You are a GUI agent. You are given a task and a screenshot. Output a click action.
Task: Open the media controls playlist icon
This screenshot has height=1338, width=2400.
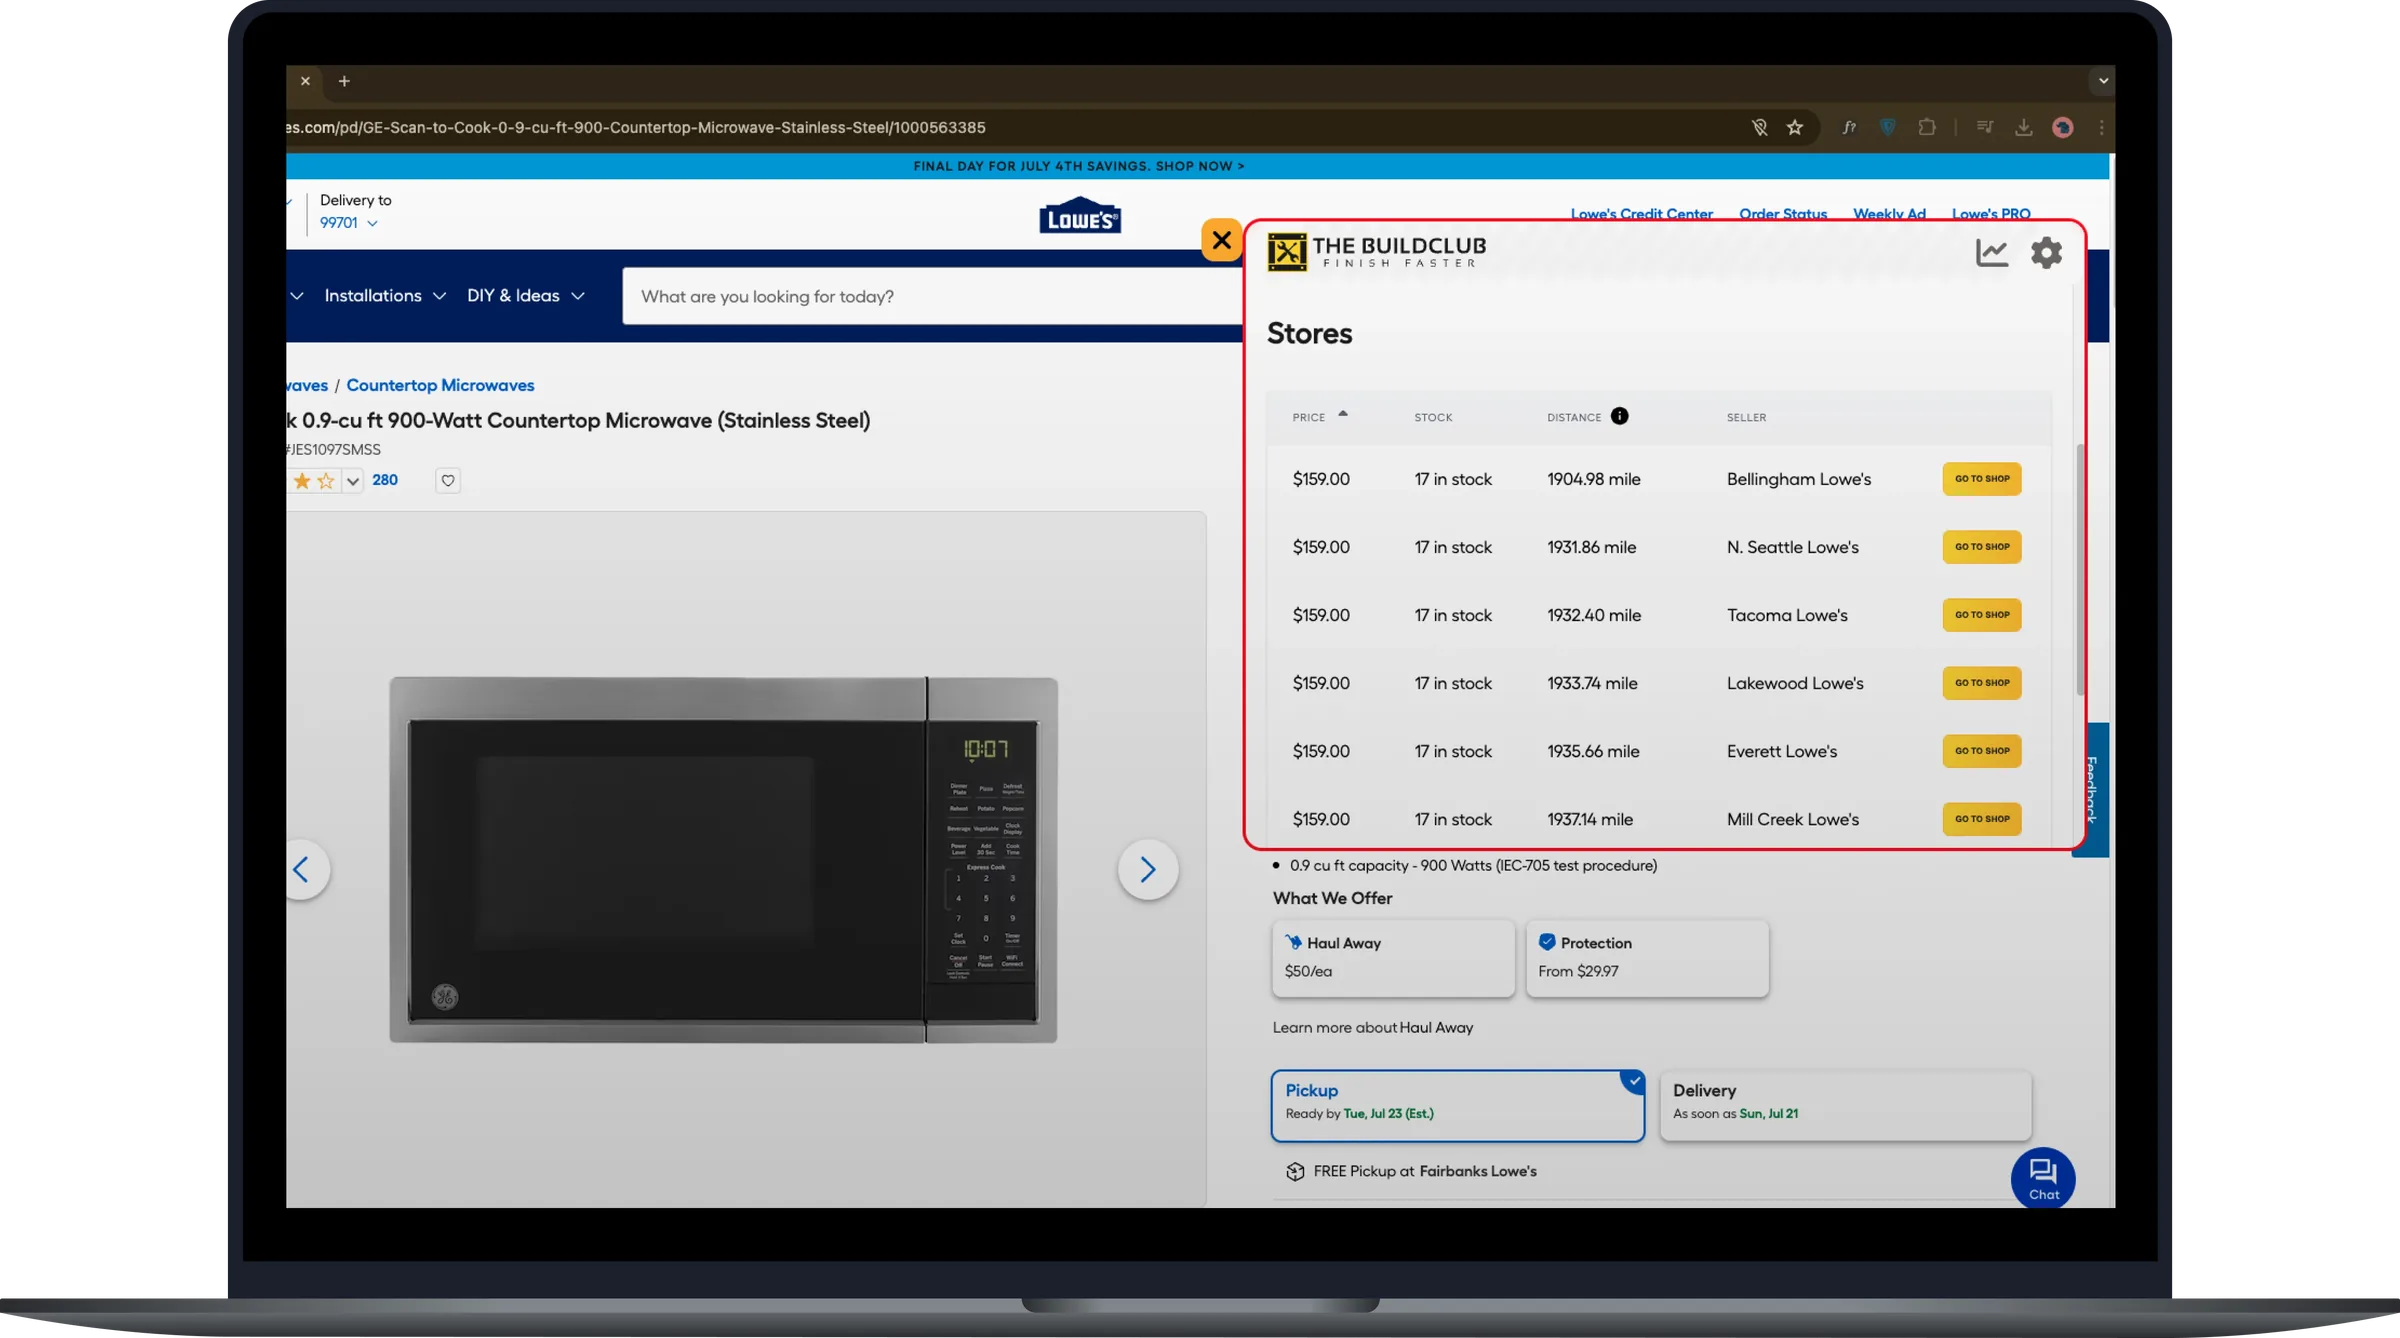[1985, 127]
